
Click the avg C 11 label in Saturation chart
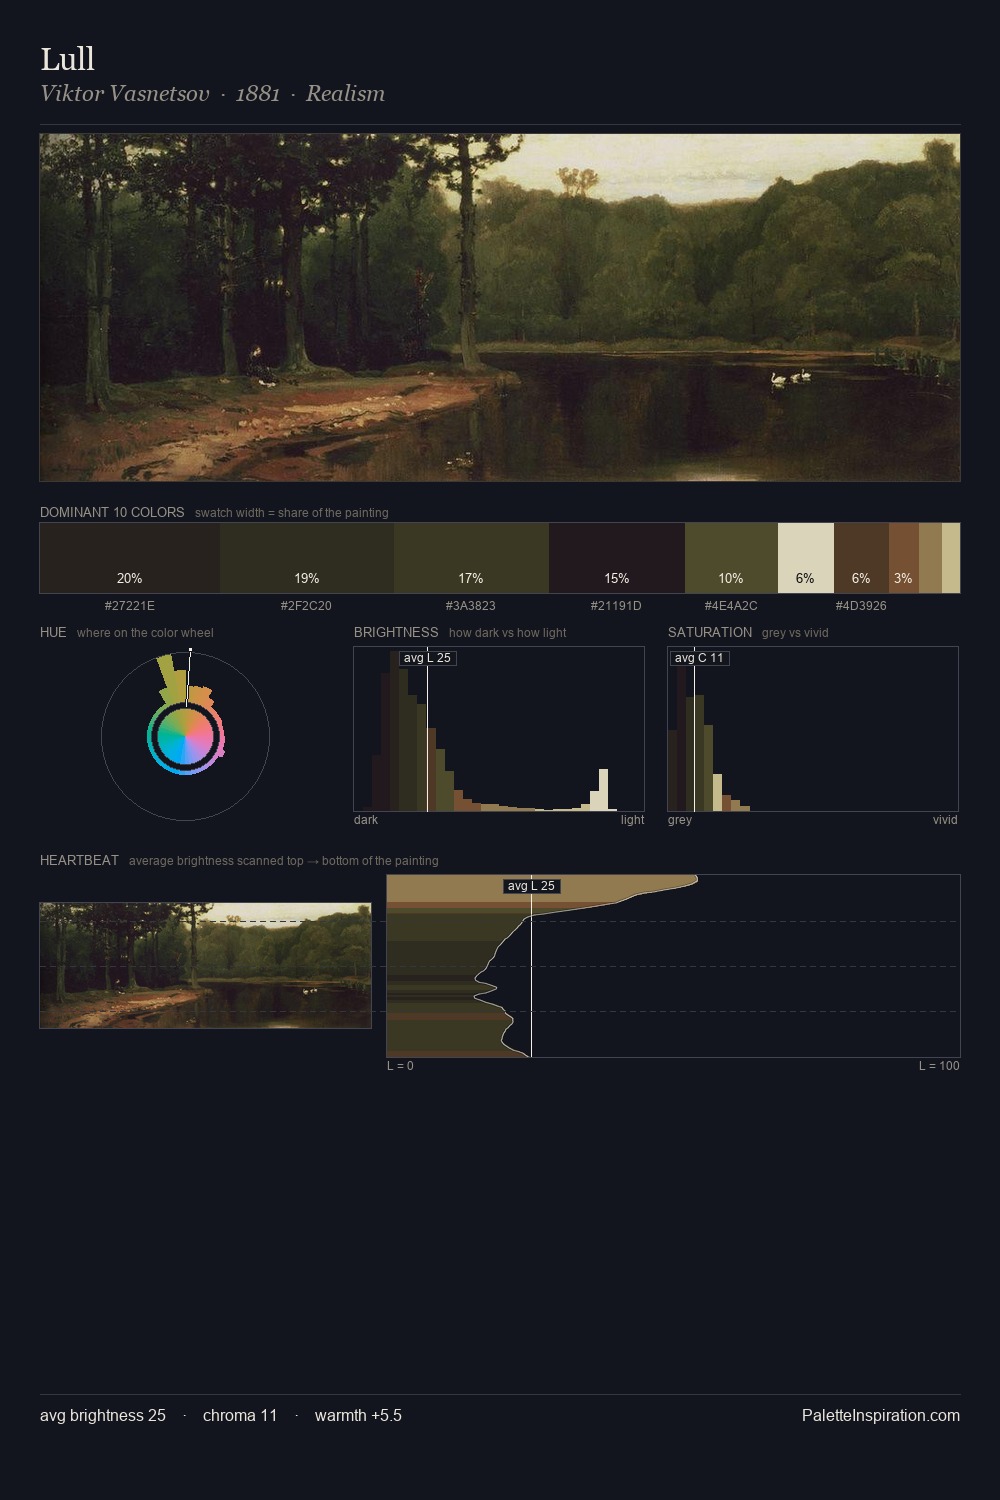(x=699, y=658)
